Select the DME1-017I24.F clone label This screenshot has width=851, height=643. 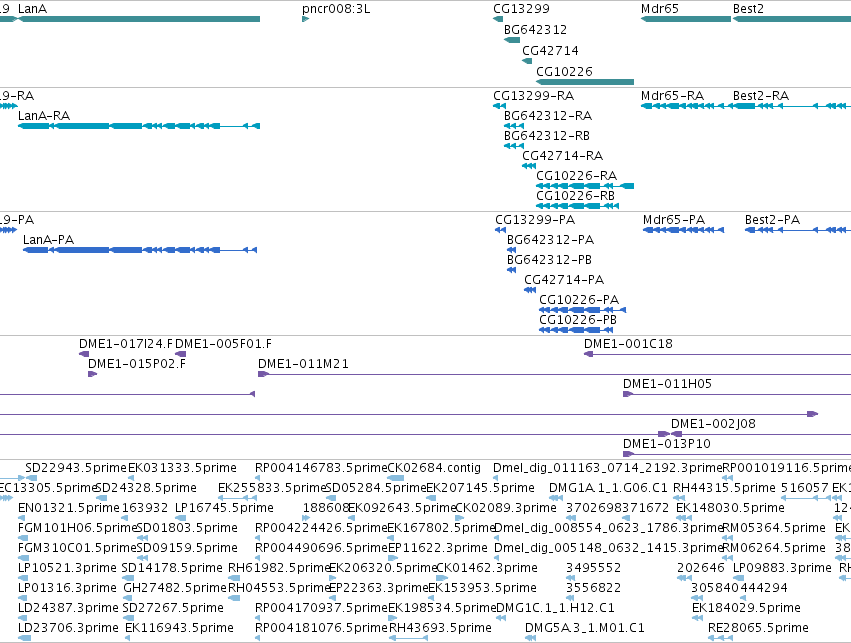pos(126,344)
